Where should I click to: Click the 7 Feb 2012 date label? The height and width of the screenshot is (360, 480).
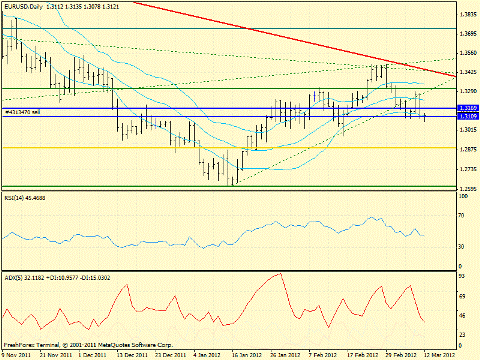click(x=323, y=355)
